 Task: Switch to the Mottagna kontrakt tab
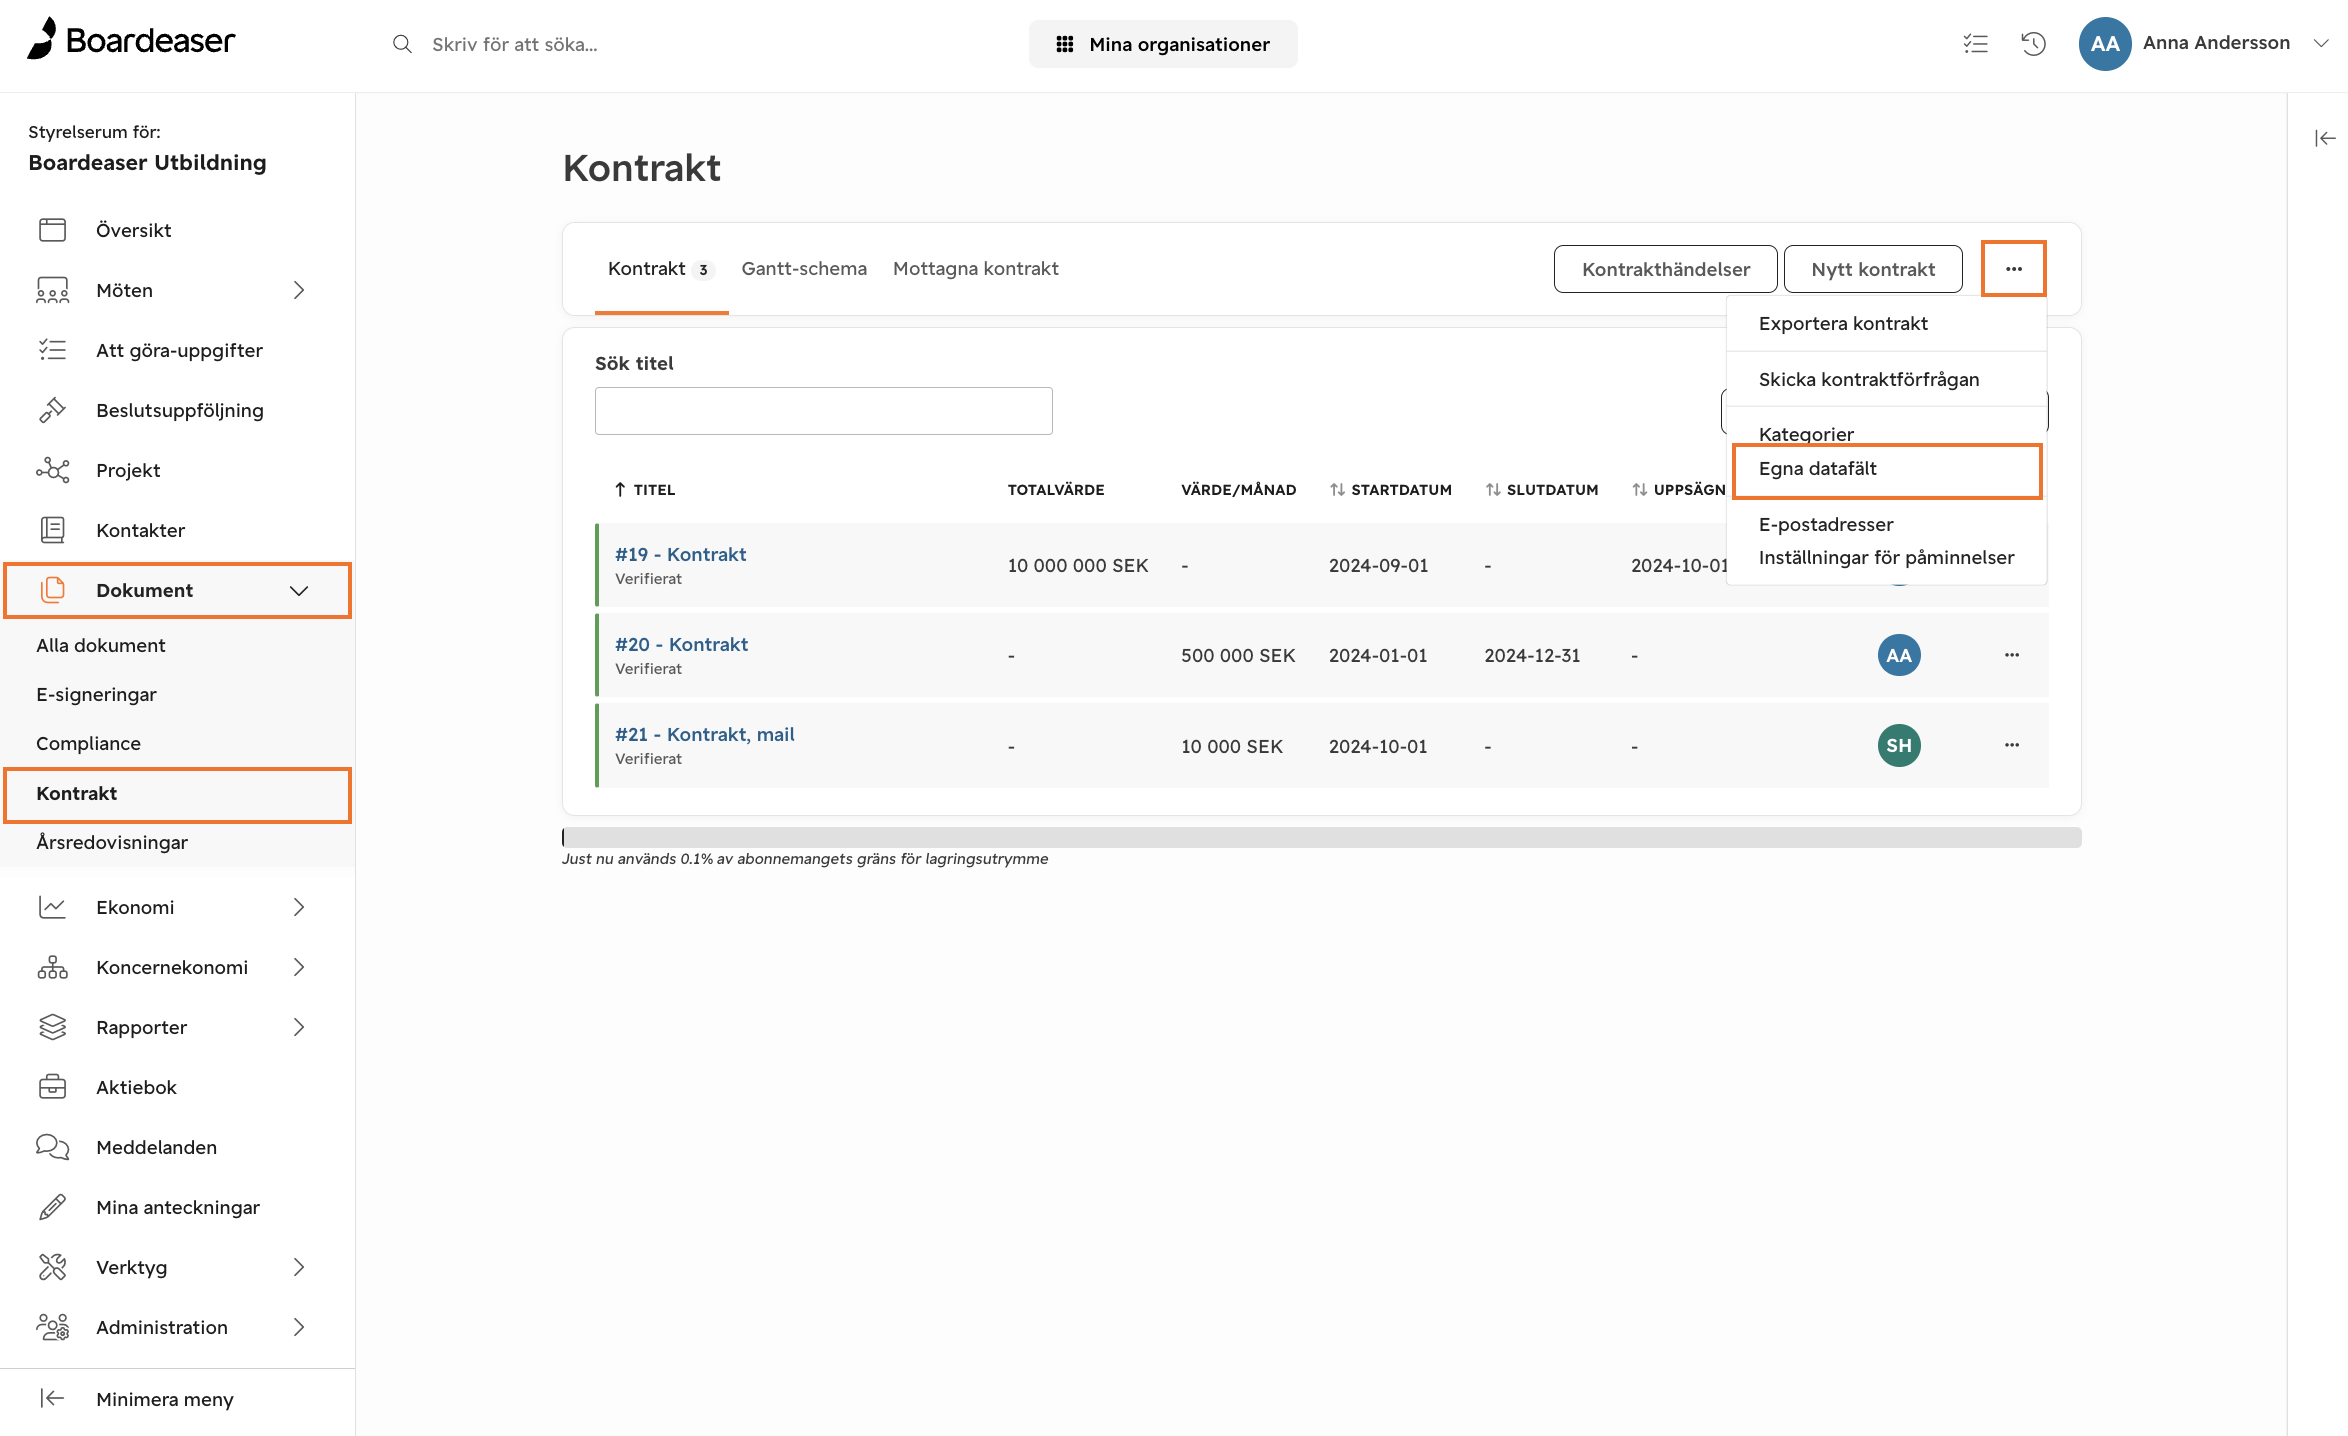point(975,268)
